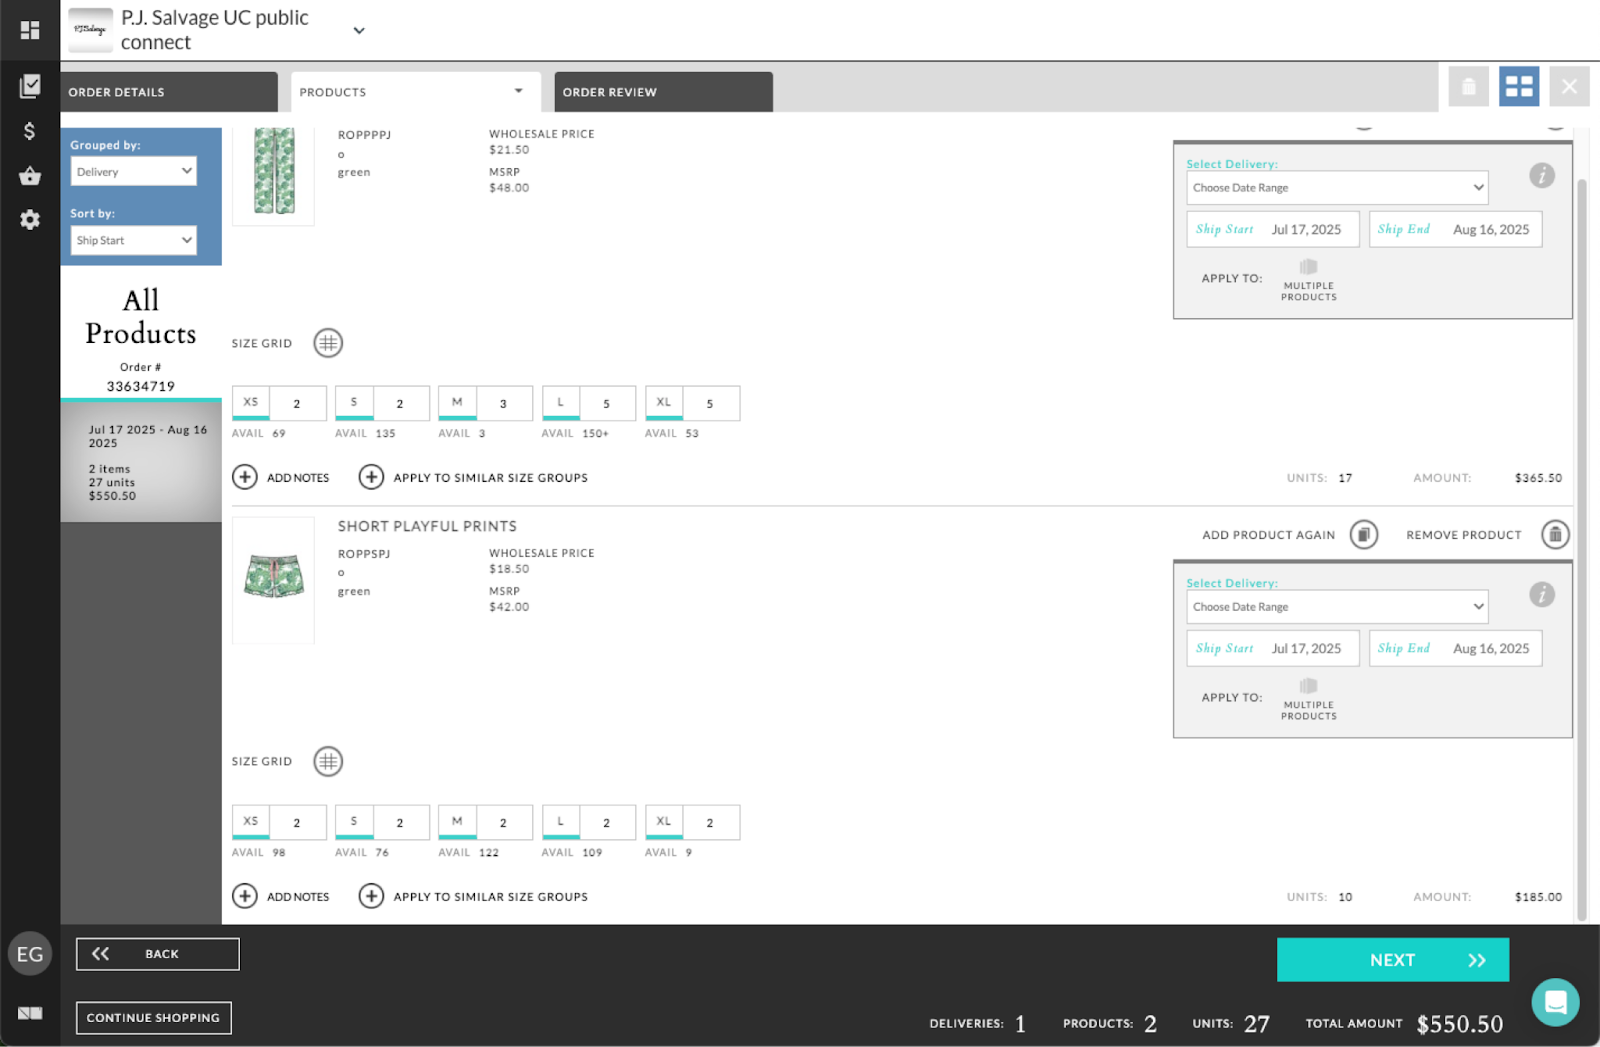Open the size grid icon for ROPPPPJ

(328, 343)
